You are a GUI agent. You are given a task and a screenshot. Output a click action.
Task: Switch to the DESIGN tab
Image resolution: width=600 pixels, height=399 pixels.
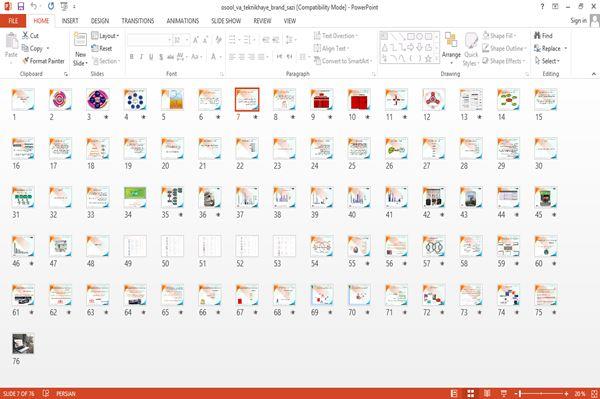tap(100, 21)
